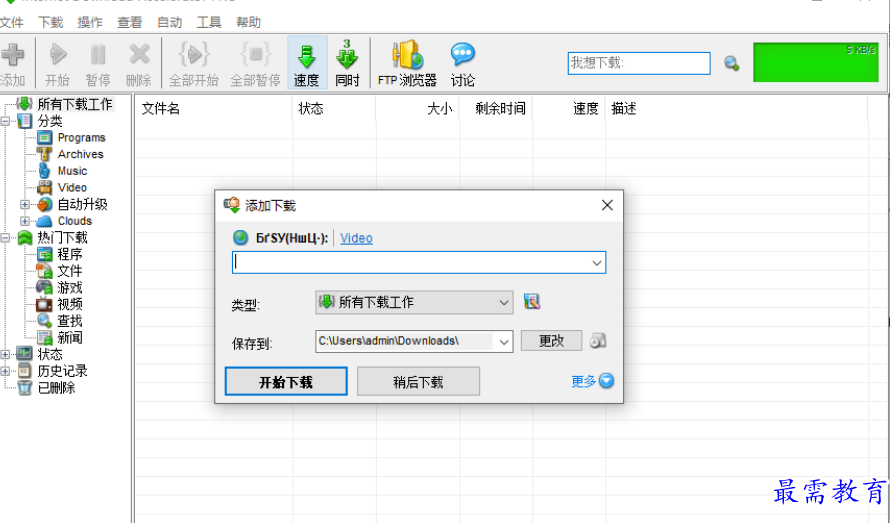Click the 剩余时间 column header
This screenshot has width=895, height=523.
pyautogui.click(x=495, y=108)
